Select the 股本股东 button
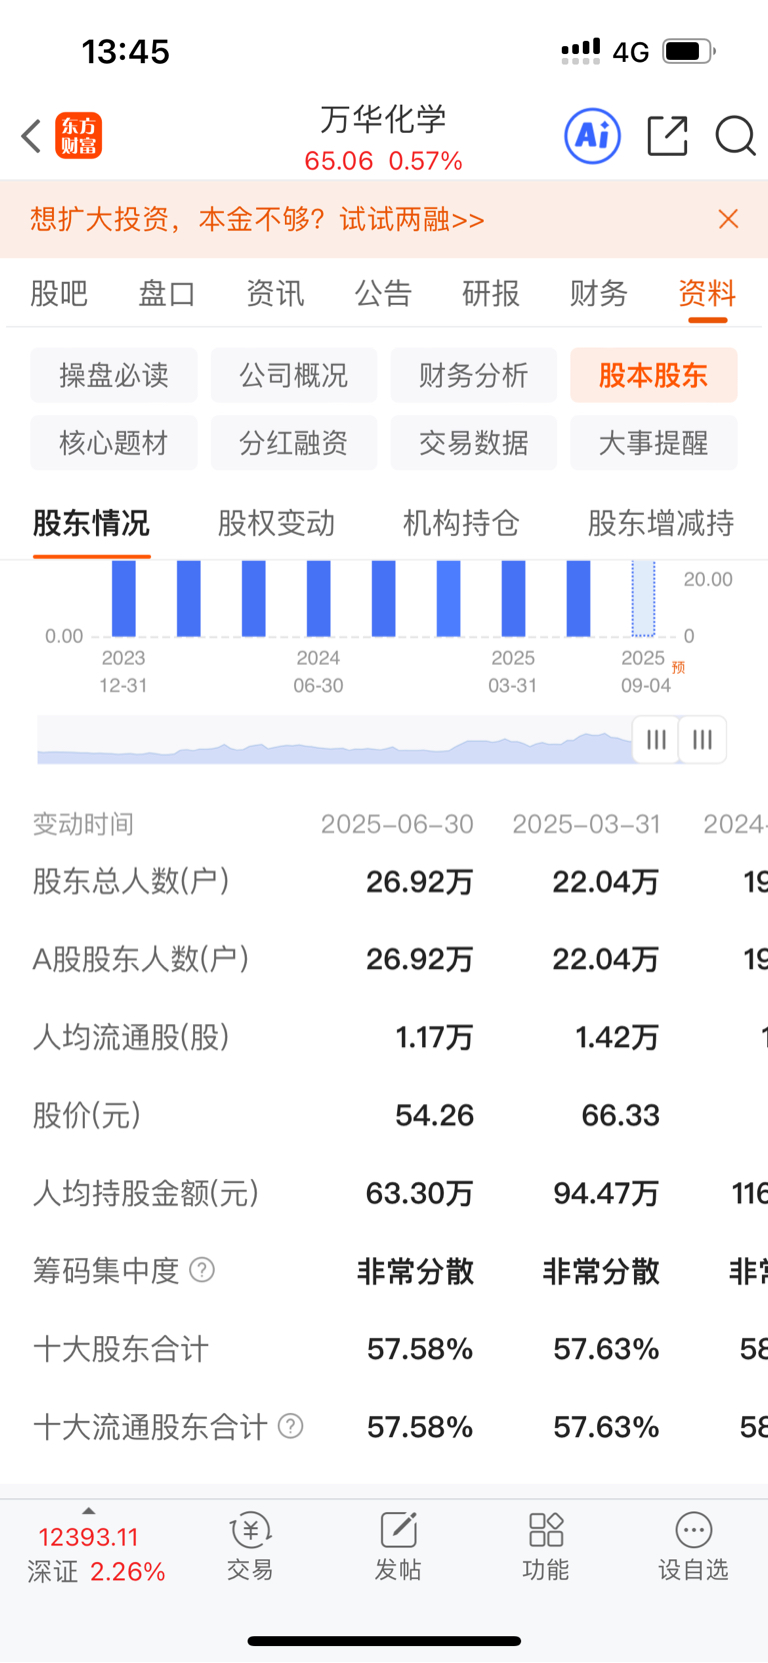This screenshot has width=768, height=1663. pyautogui.click(x=654, y=375)
